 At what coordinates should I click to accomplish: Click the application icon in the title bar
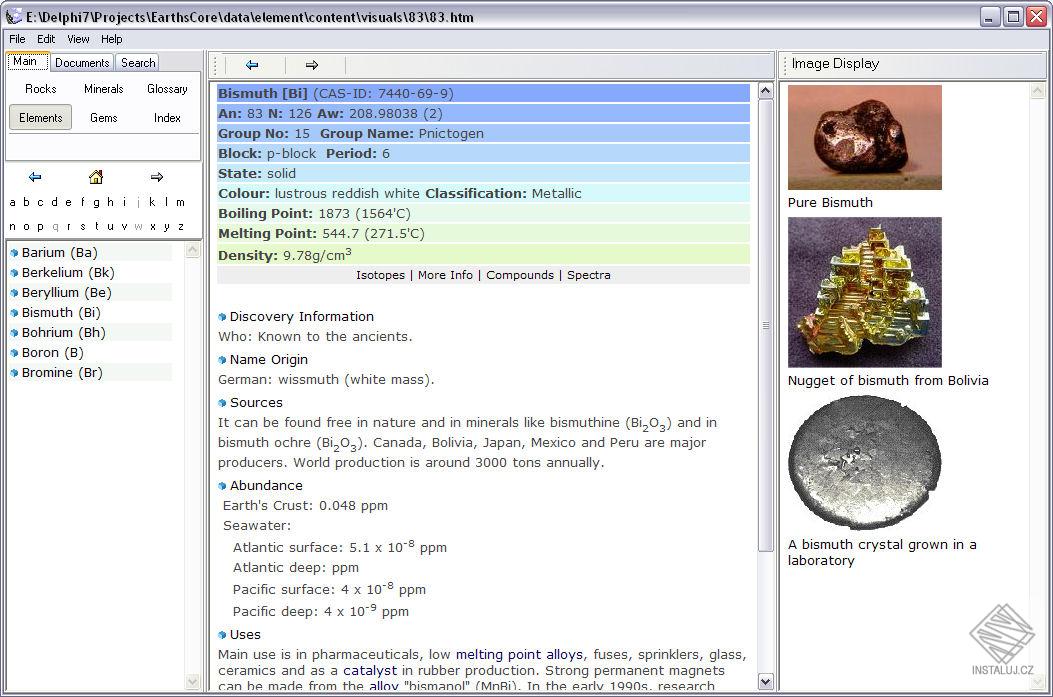pyautogui.click(x=13, y=16)
